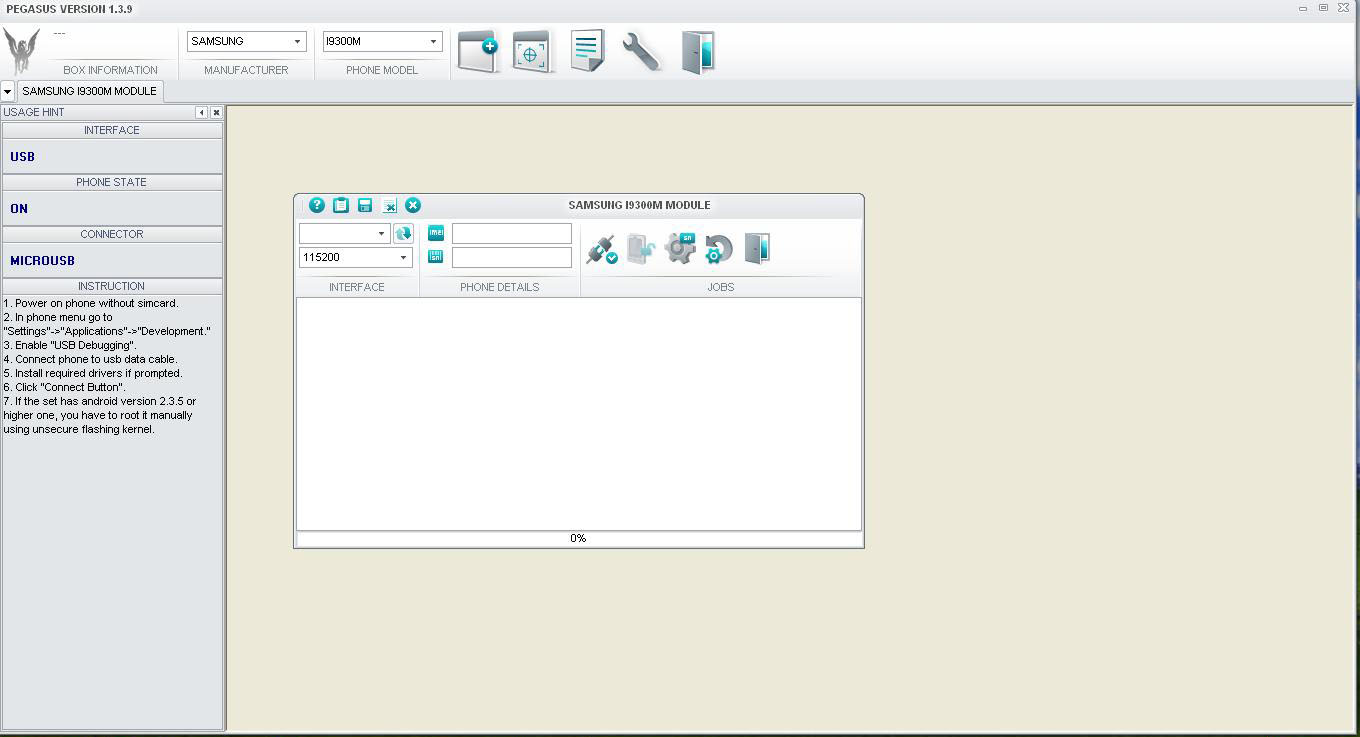The width and height of the screenshot is (1360, 737).
Task: Copy log with clipboard icon in module
Action: tap(341, 205)
